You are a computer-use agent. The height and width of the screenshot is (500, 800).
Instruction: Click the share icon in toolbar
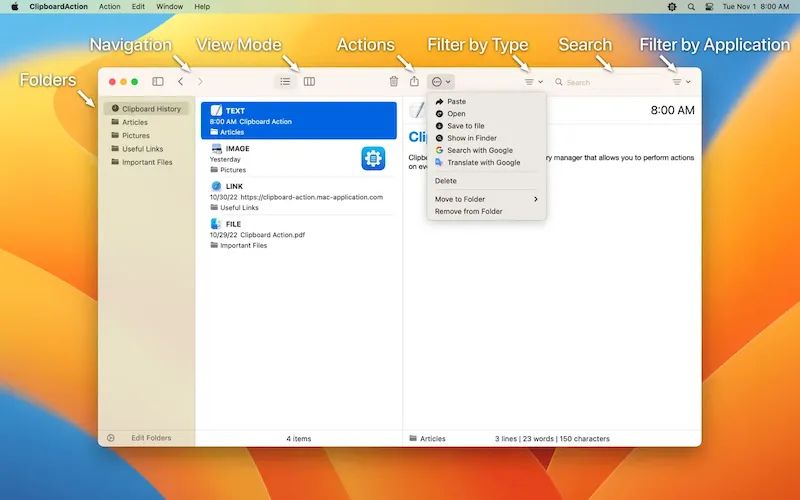tap(414, 81)
